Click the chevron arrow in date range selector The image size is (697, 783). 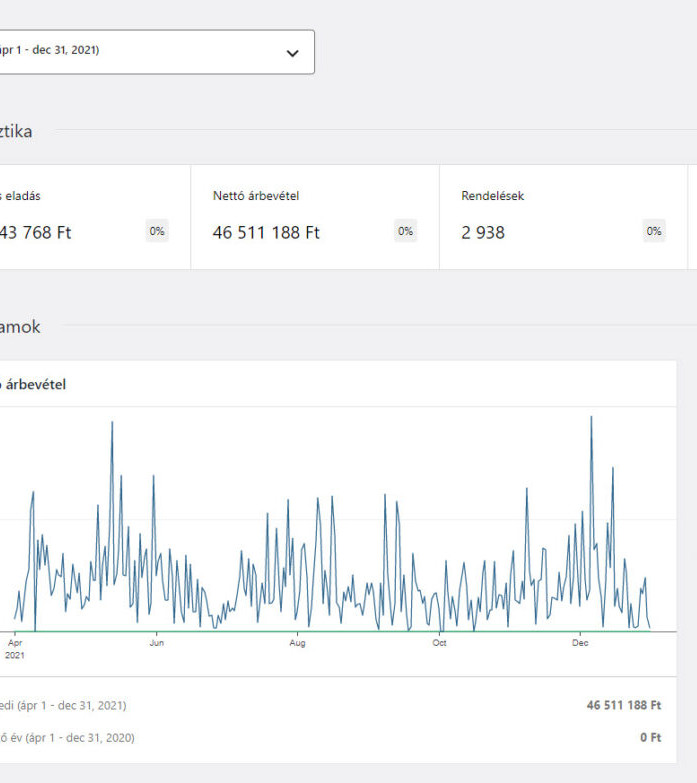tap(292, 53)
